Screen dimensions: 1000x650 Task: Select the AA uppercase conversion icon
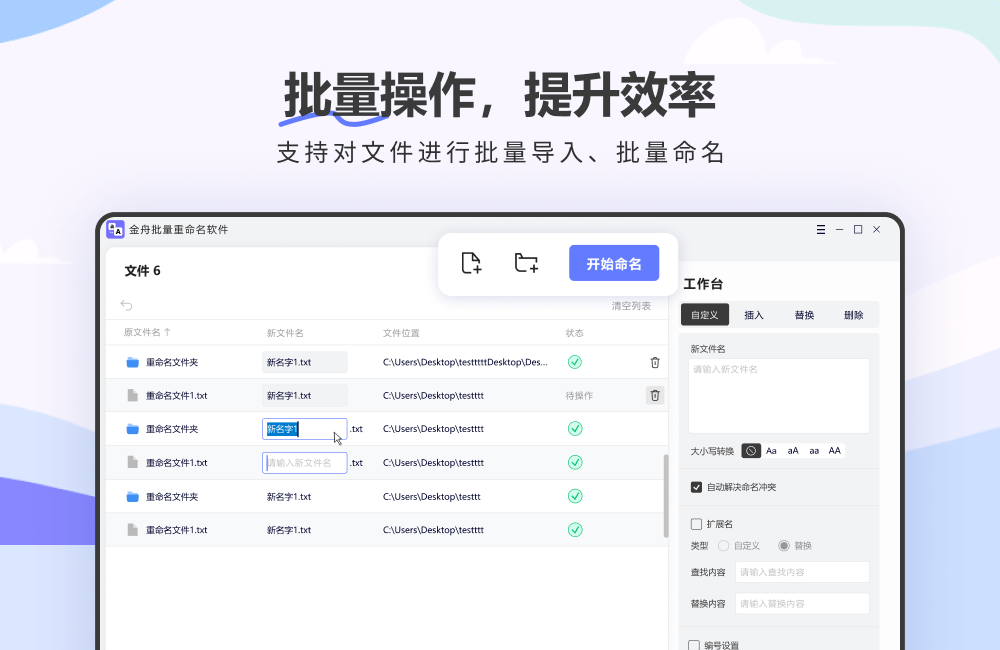[834, 450]
